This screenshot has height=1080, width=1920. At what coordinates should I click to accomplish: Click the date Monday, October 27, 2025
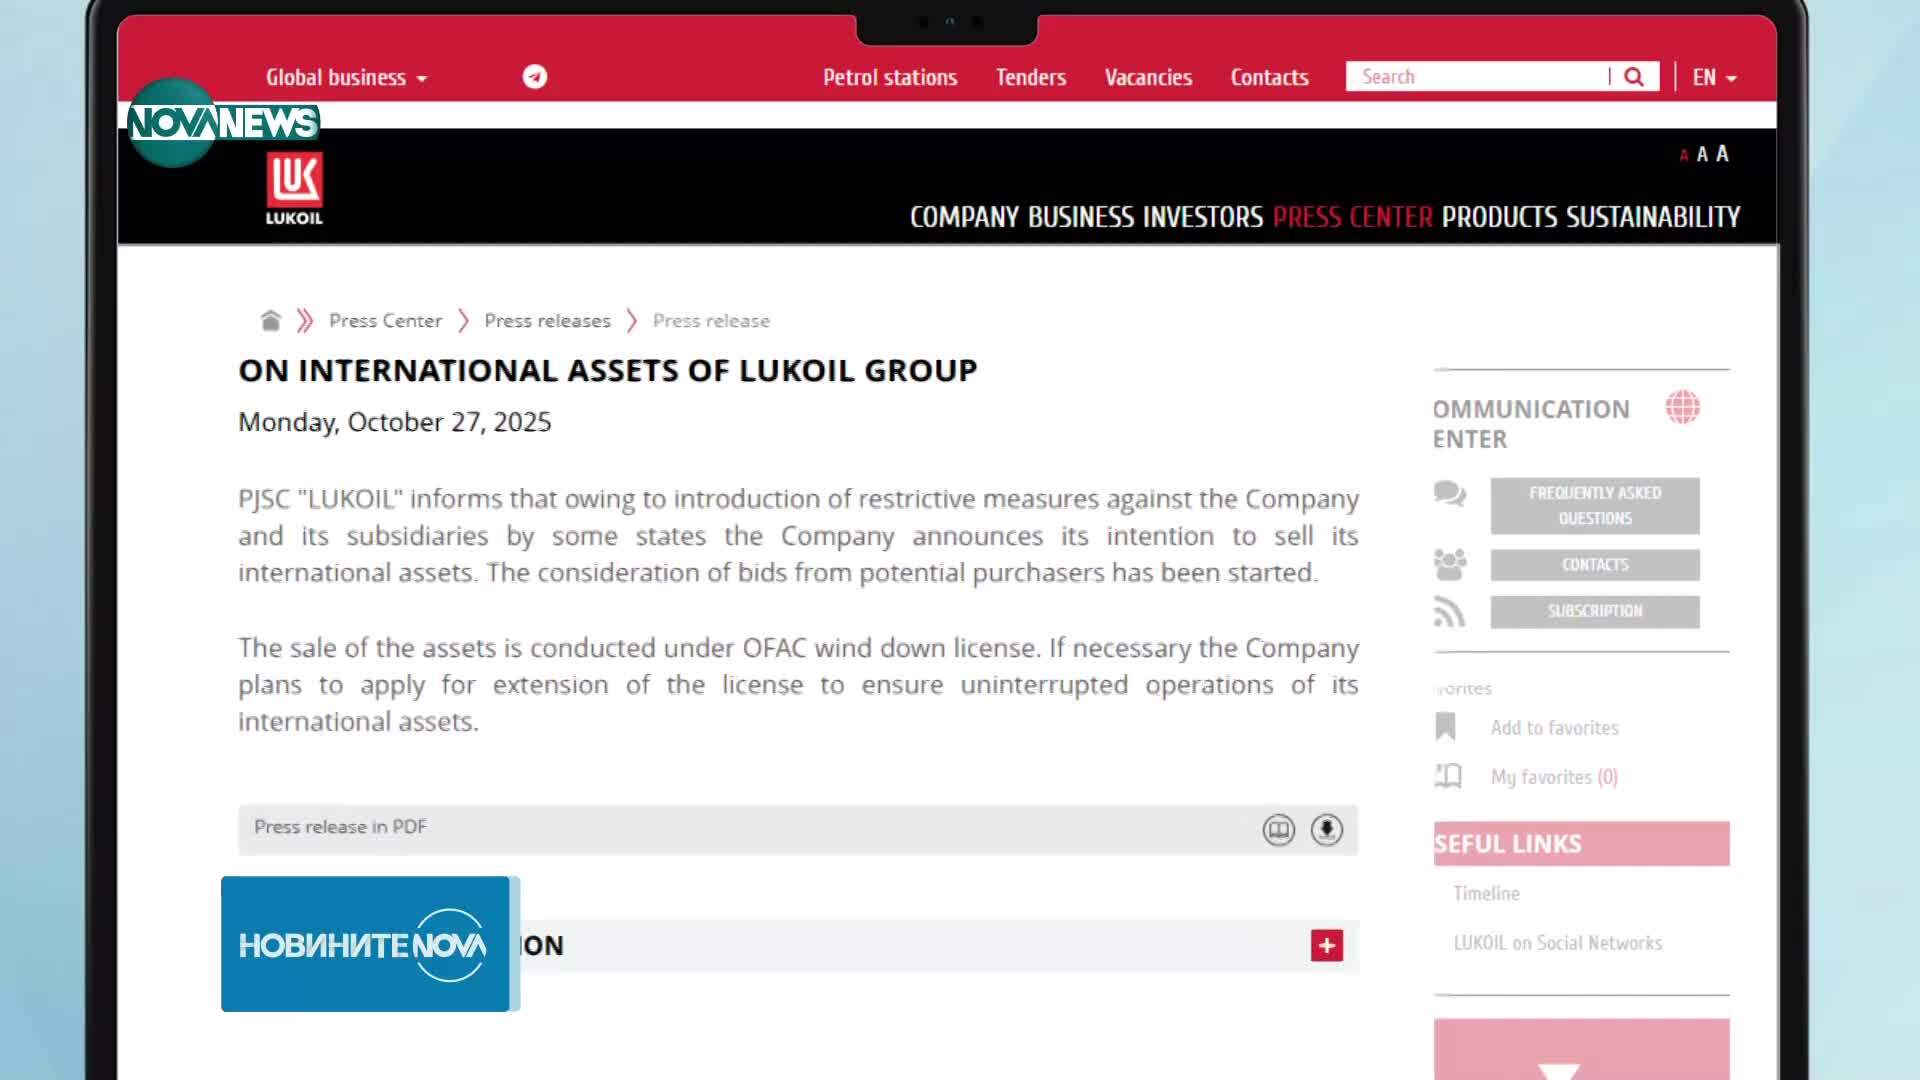[395, 422]
